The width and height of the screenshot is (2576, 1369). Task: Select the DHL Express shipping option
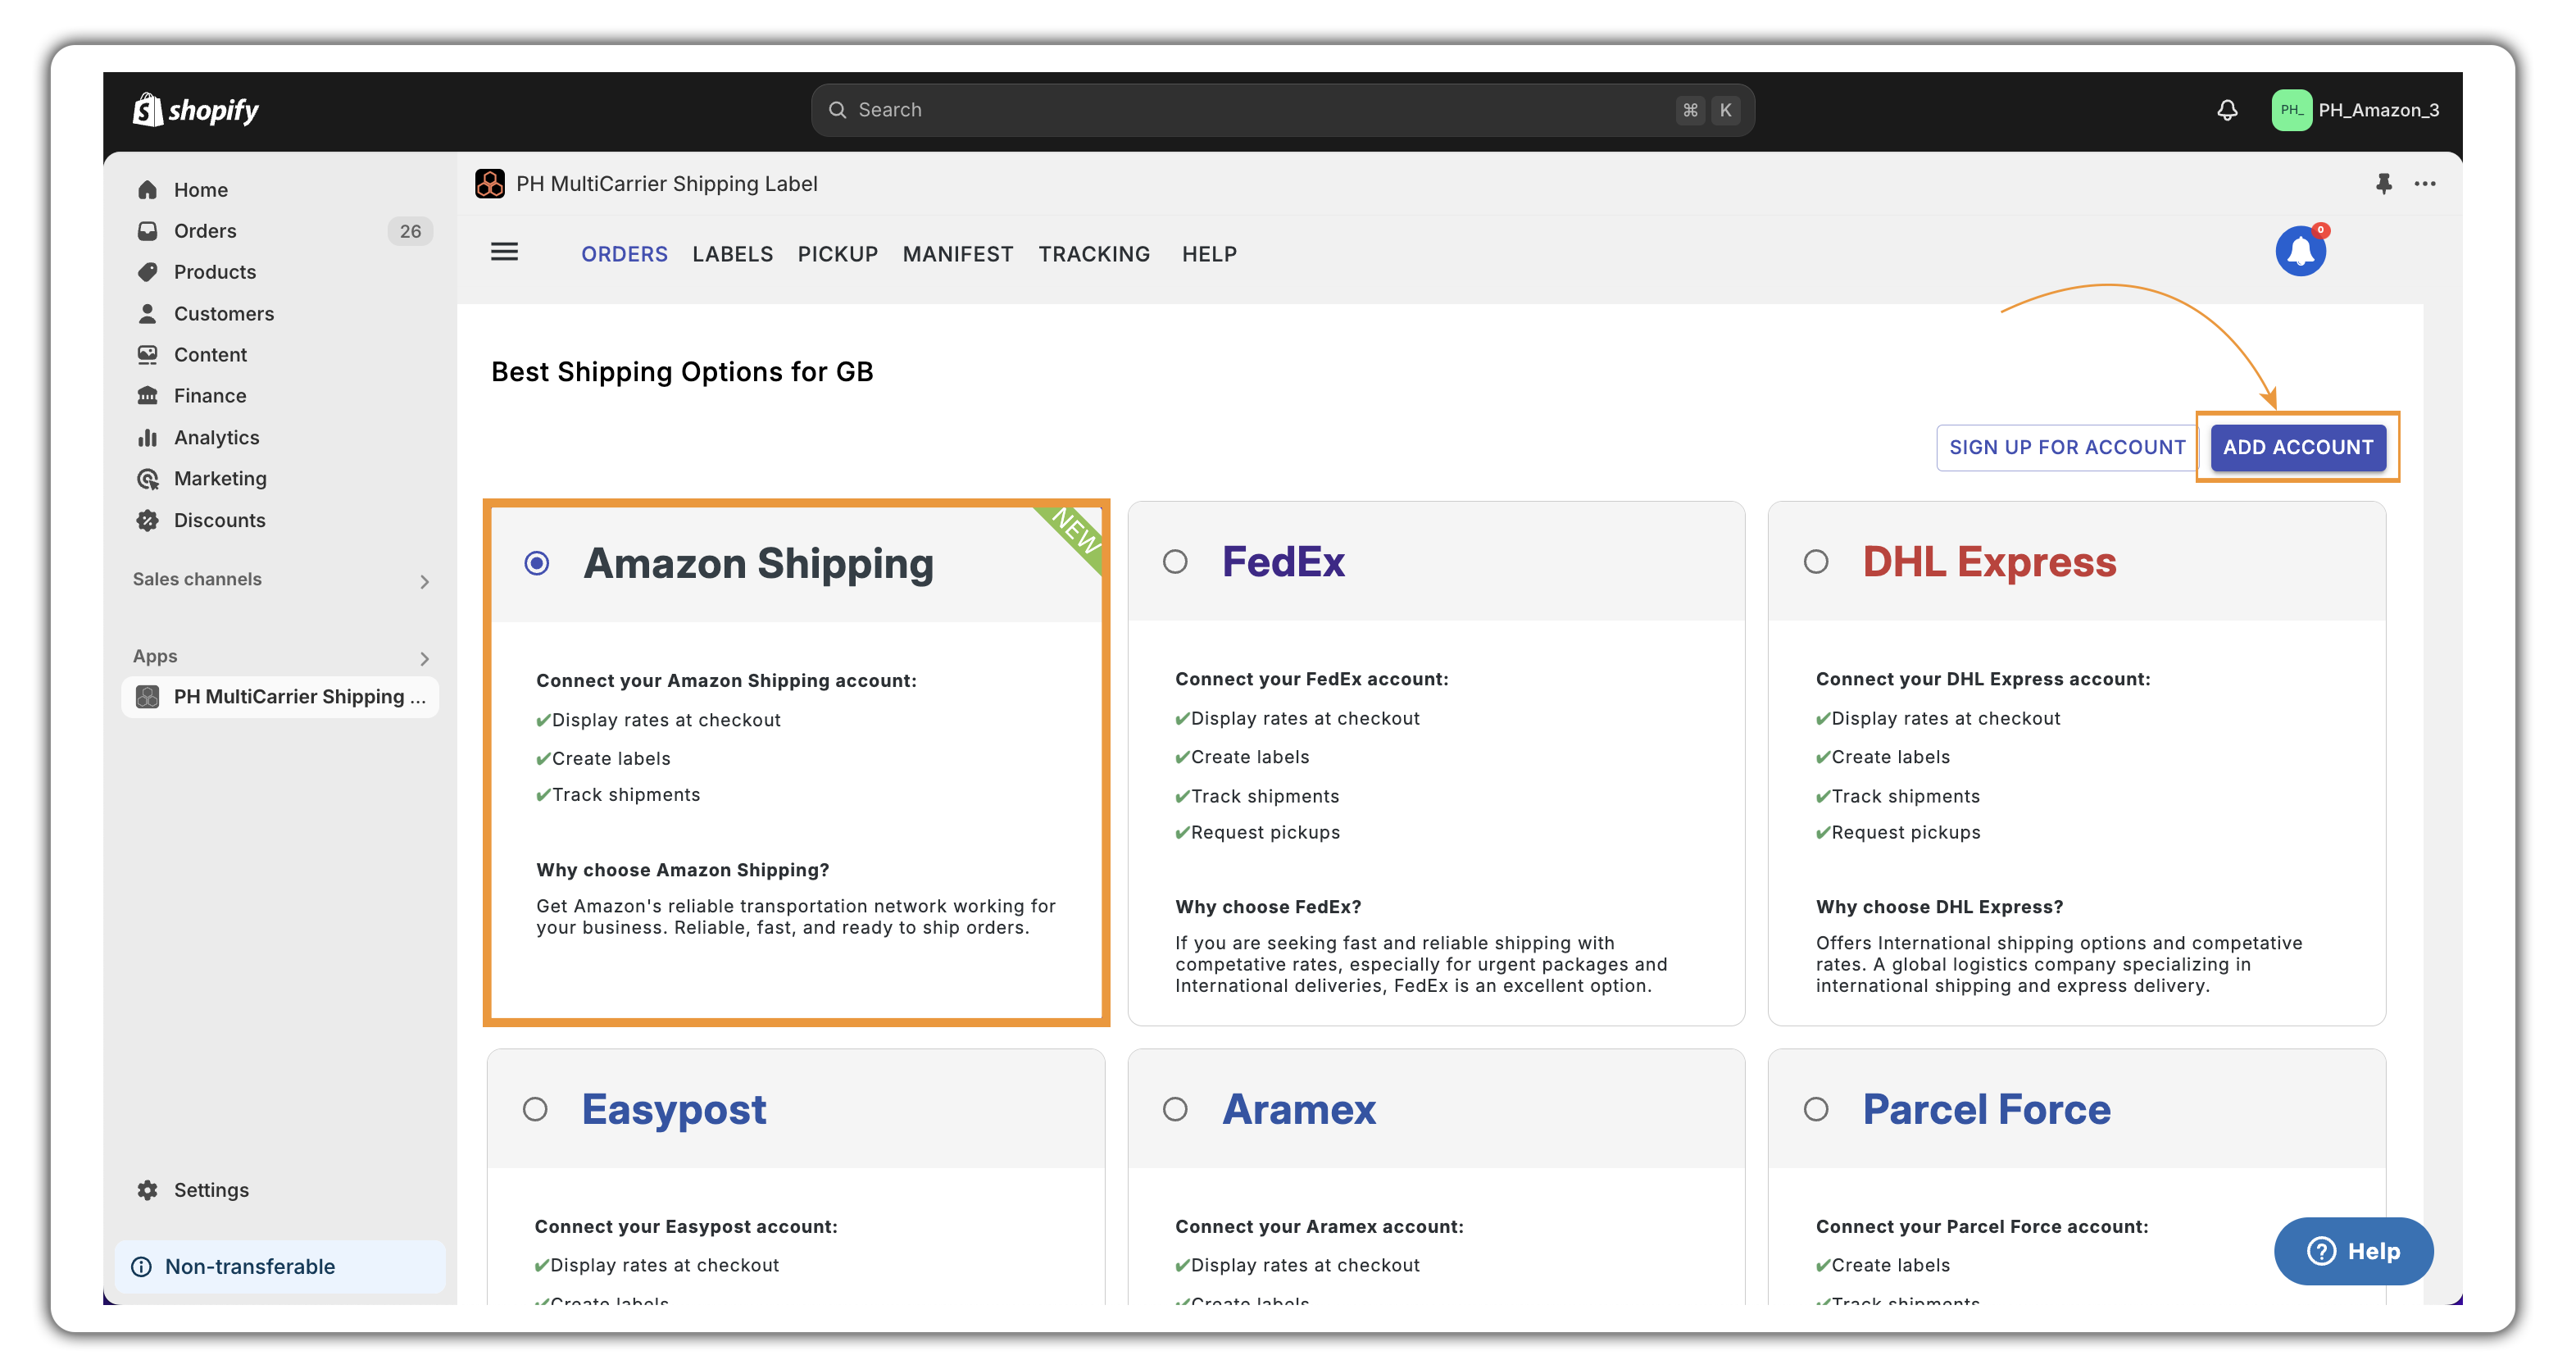click(1817, 563)
